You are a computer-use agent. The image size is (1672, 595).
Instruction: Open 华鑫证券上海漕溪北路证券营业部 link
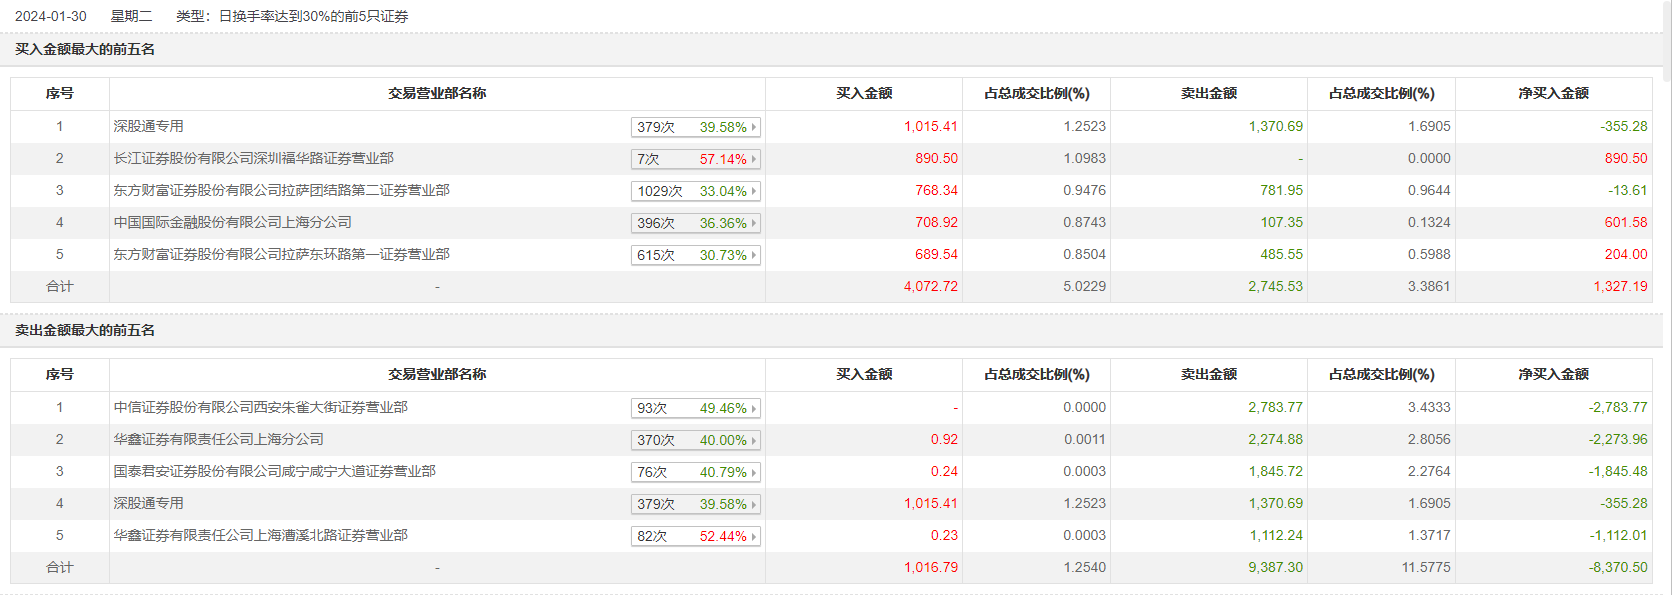pos(260,535)
